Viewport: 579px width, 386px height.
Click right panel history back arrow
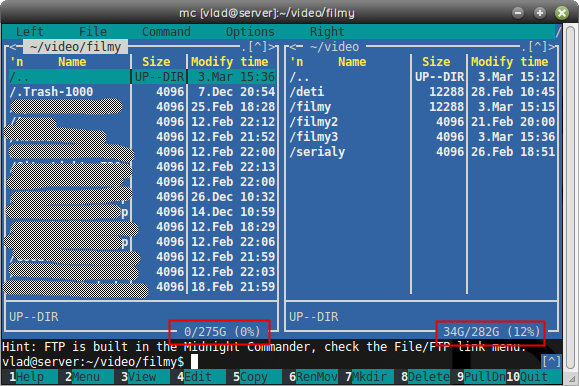pos(292,47)
